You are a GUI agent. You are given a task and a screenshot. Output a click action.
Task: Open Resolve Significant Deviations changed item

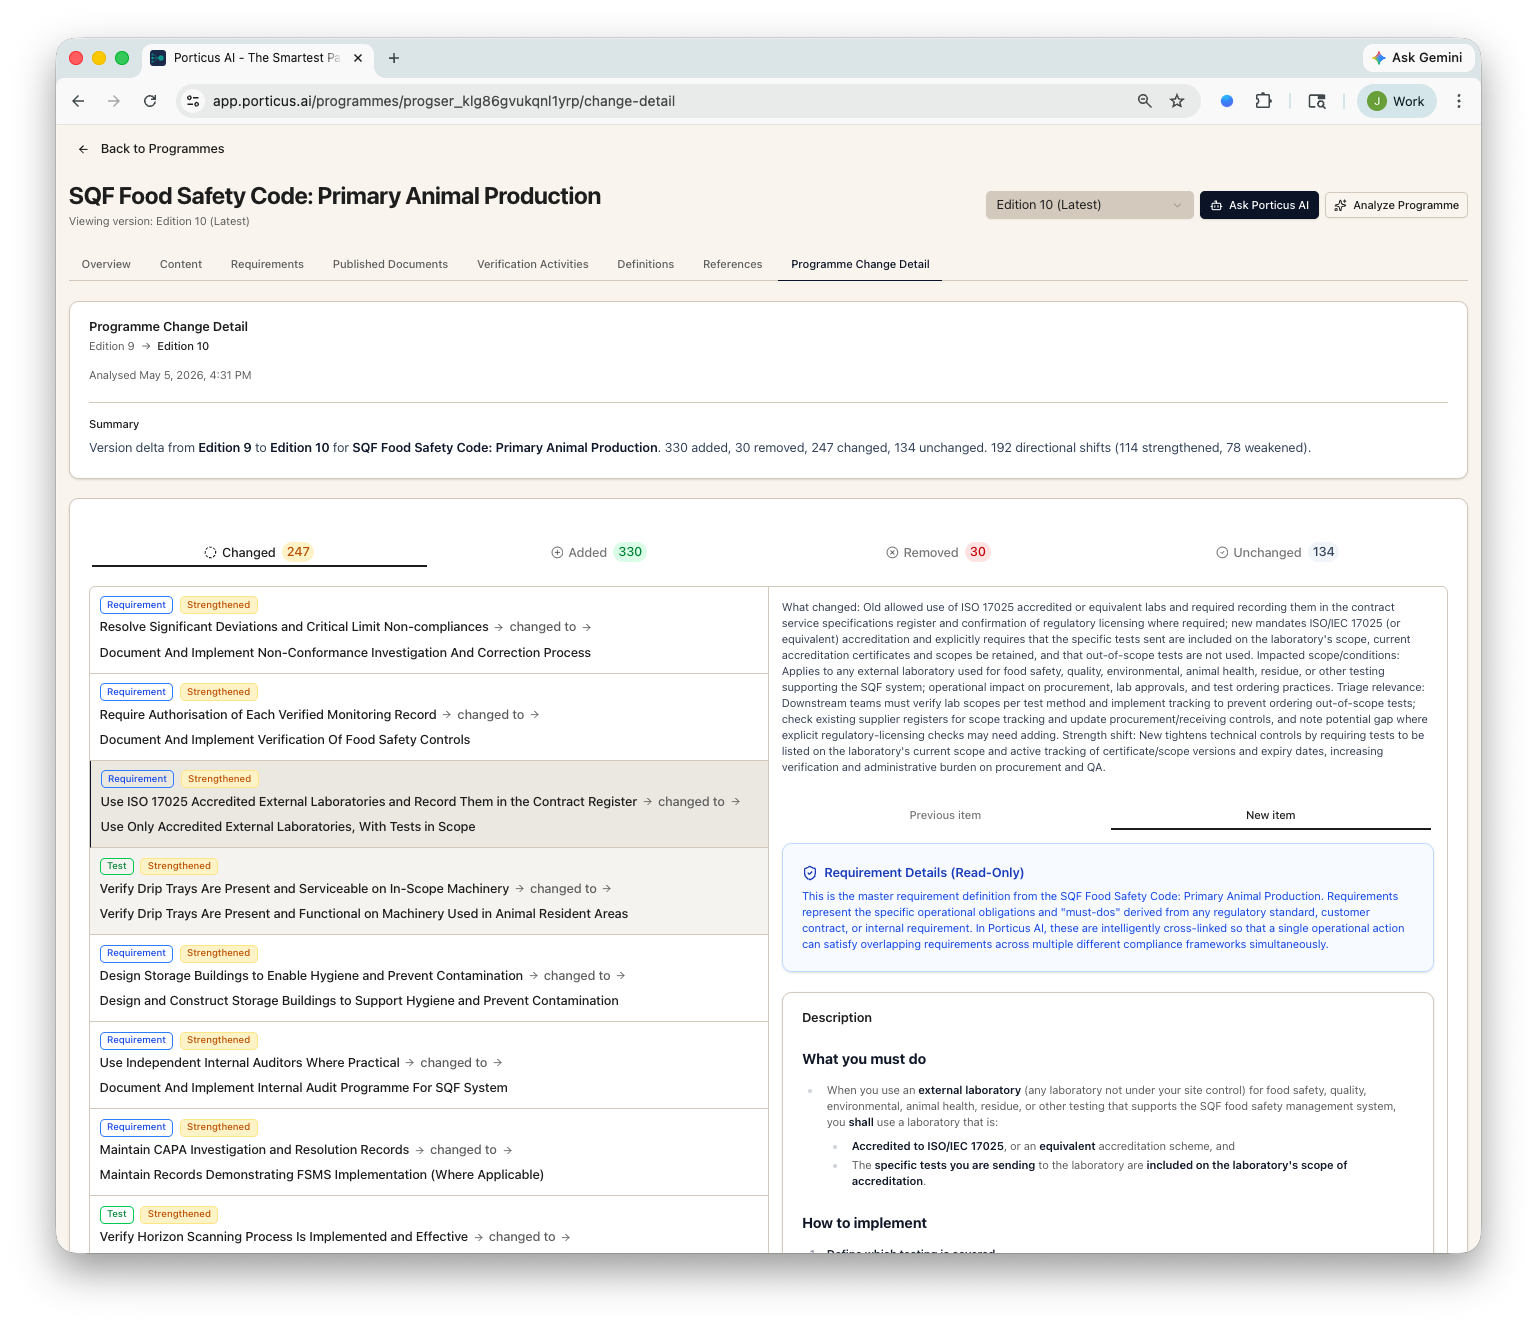(429, 630)
